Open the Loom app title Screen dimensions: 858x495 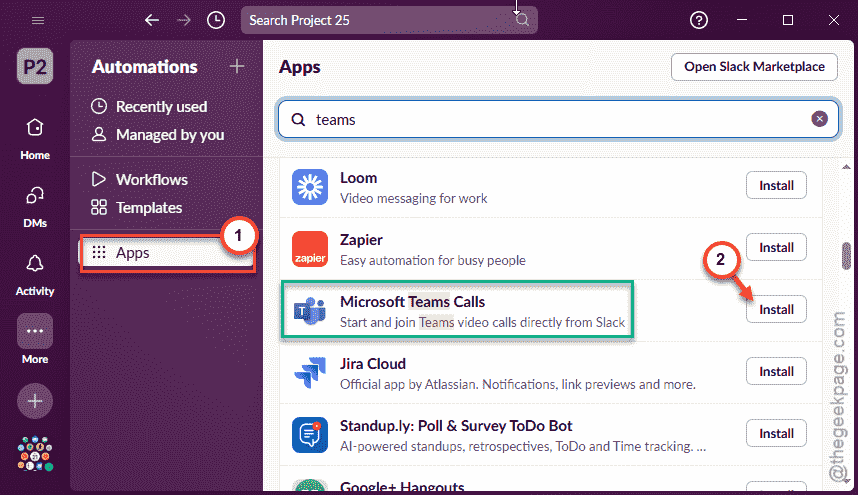coord(358,178)
